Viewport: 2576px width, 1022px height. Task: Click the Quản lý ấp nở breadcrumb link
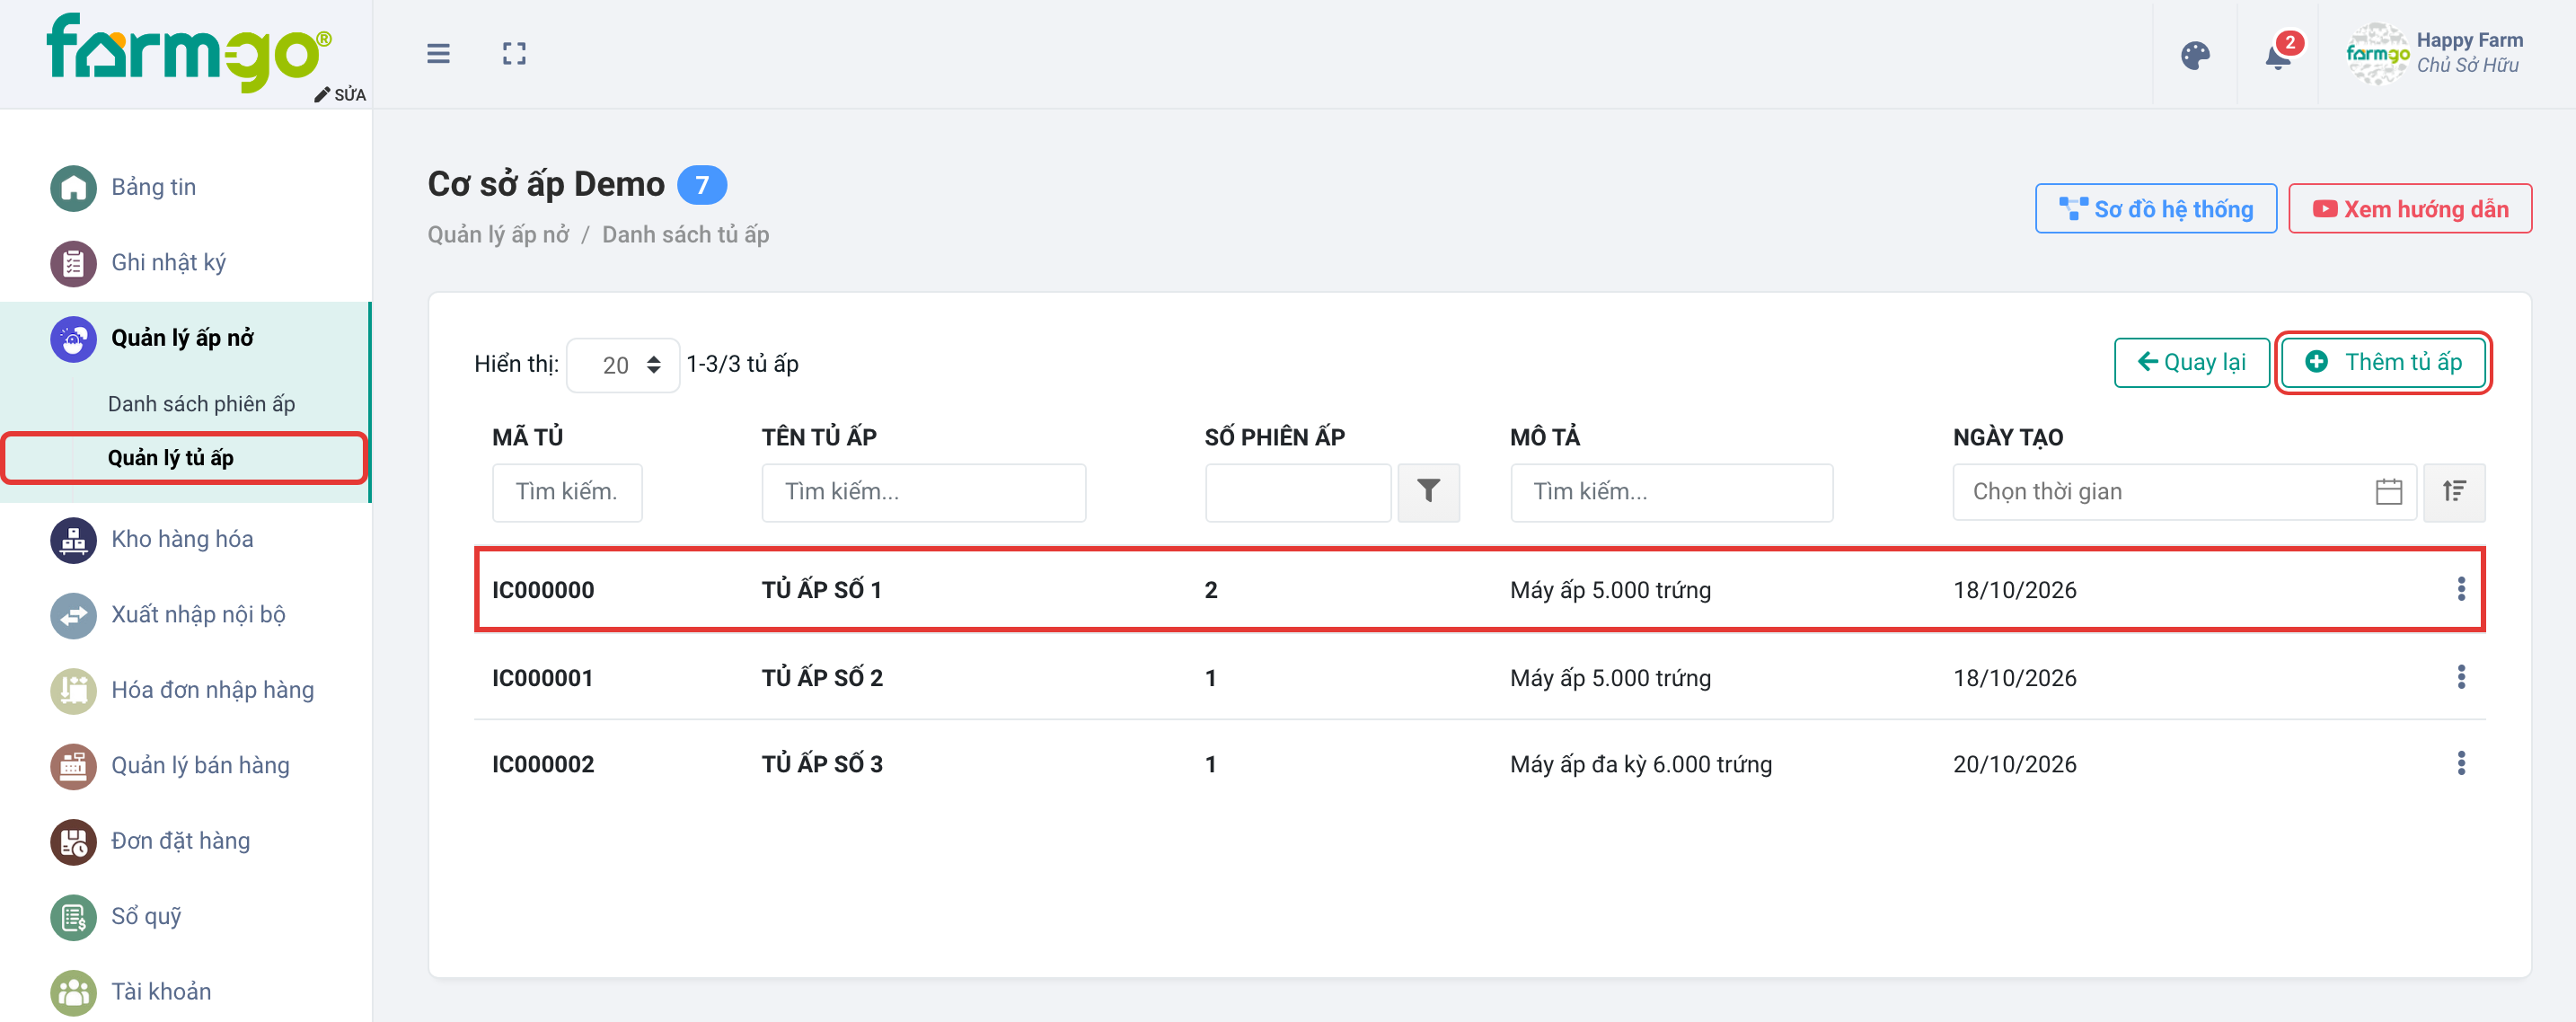pyautogui.click(x=498, y=234)
